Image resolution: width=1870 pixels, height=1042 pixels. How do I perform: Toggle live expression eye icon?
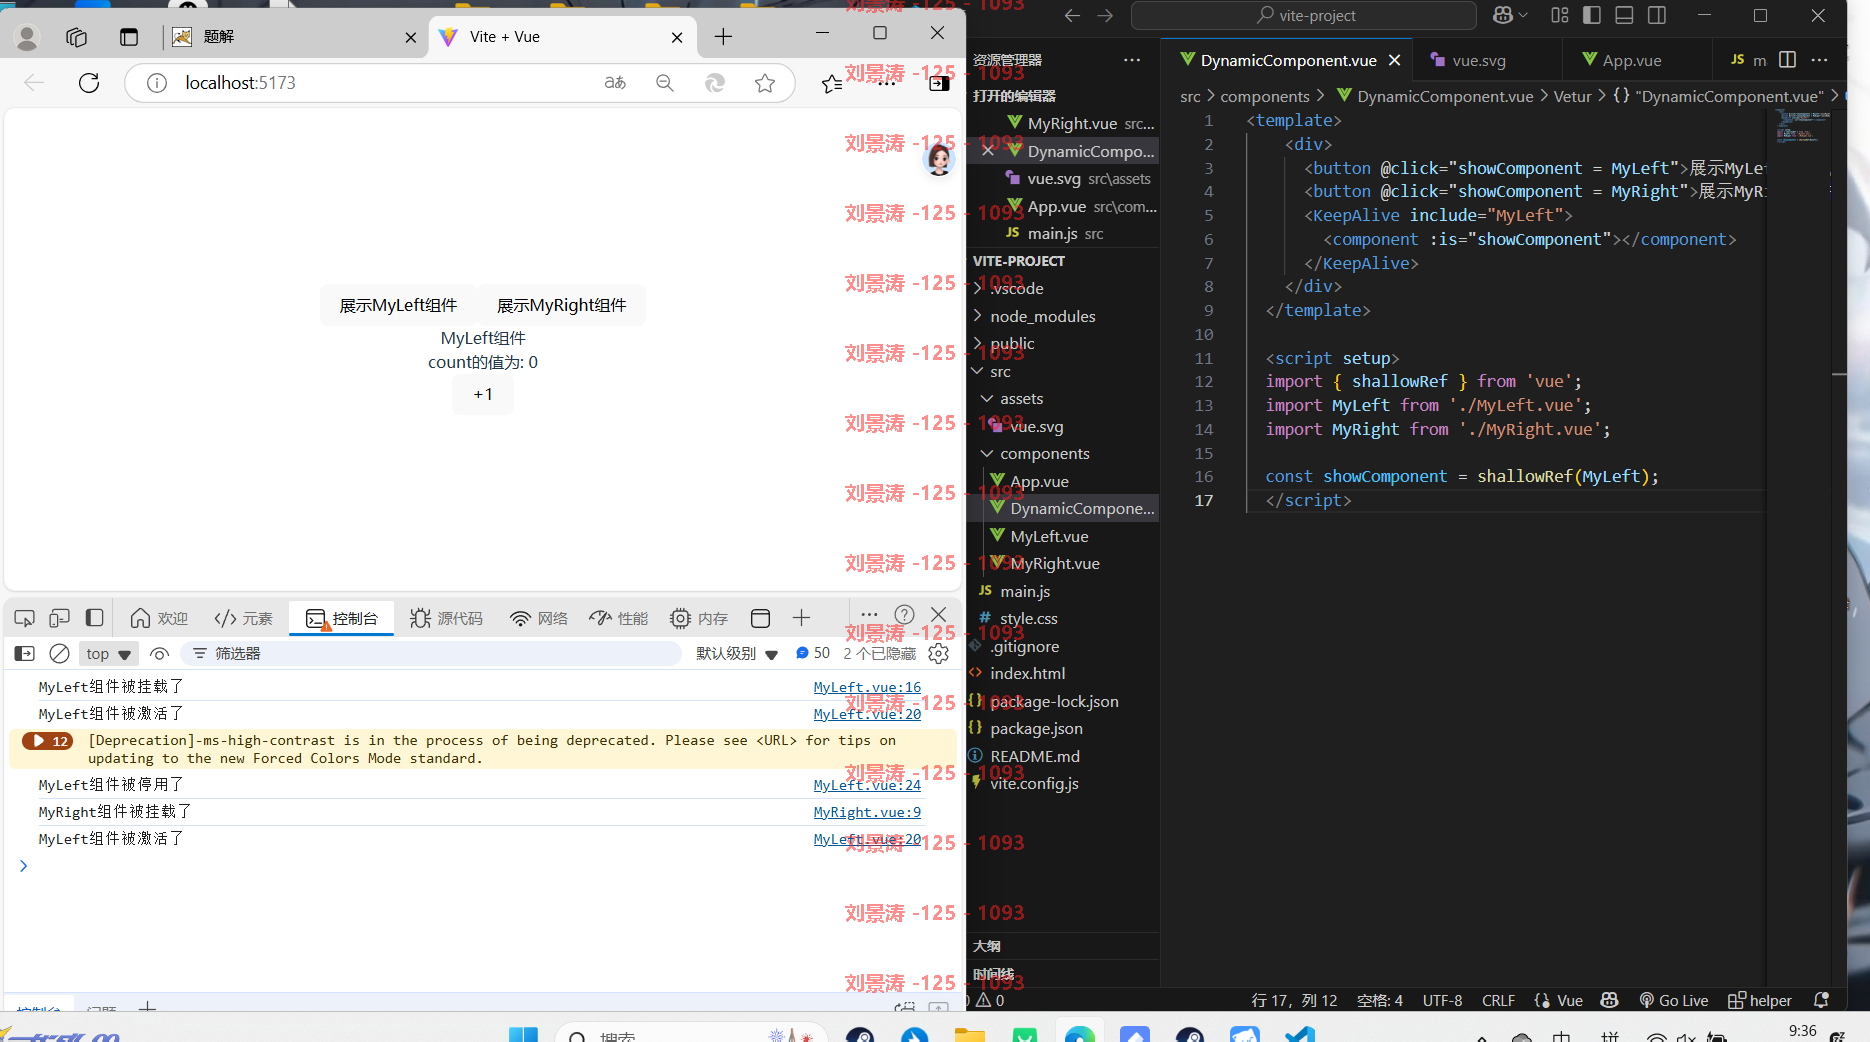point(159,653)
